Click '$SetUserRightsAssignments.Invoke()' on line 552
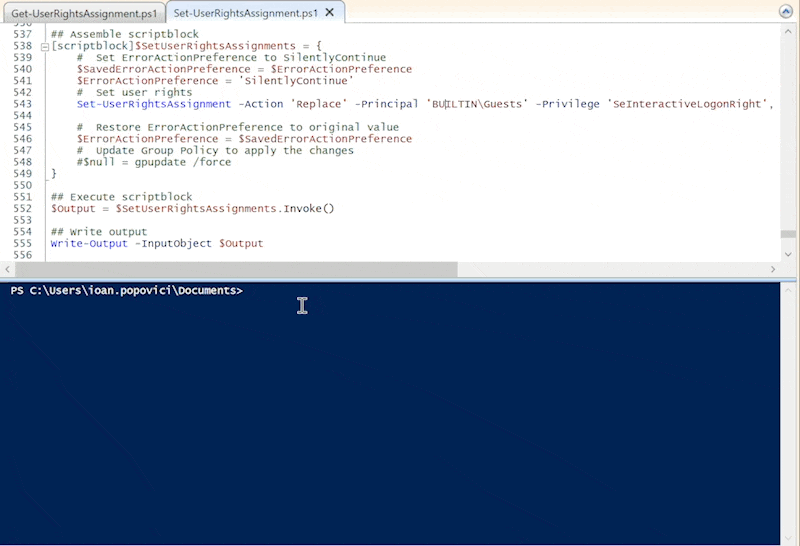Viewport: 800px width, 546px height. [224, 209]
